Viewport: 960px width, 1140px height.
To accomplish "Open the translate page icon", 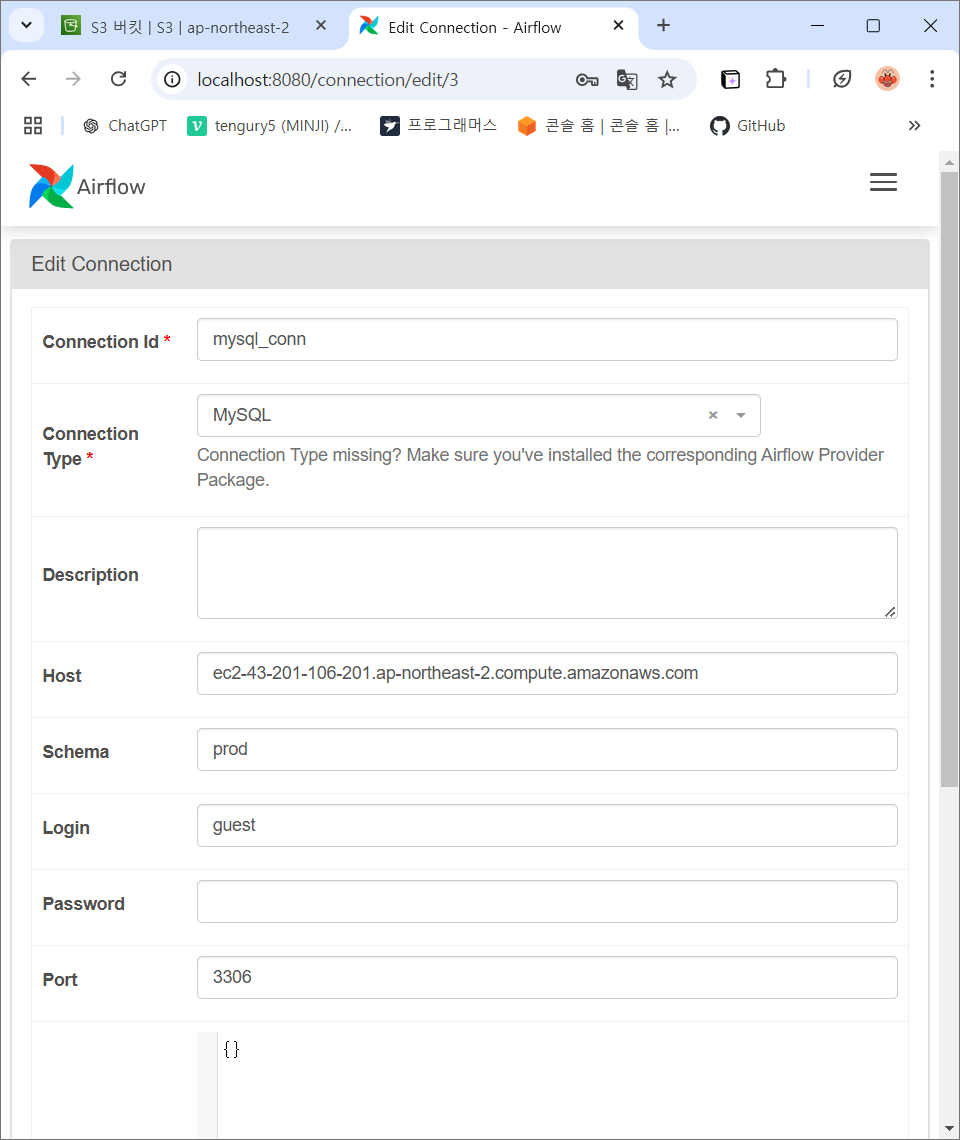I will coord(627,80).
